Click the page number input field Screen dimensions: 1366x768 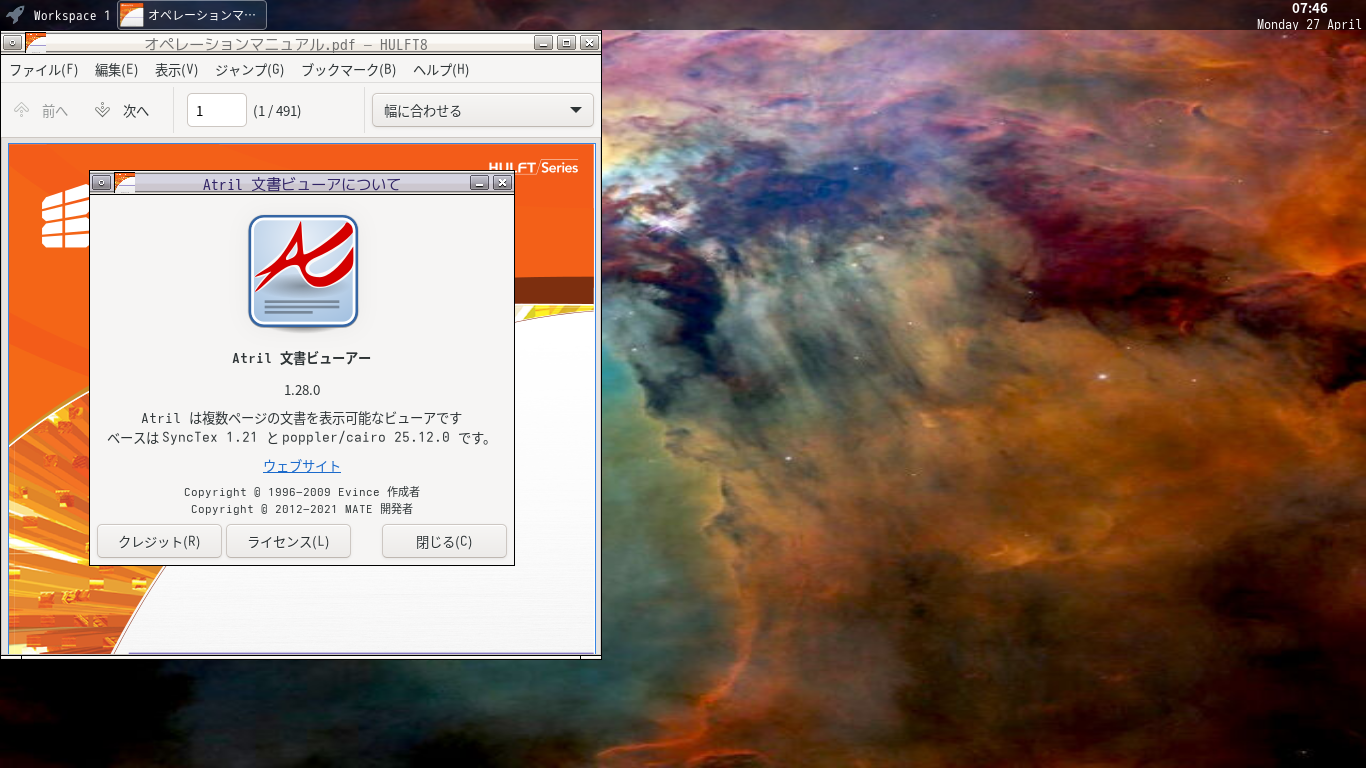pyautogui.click(x=217, y=110)
